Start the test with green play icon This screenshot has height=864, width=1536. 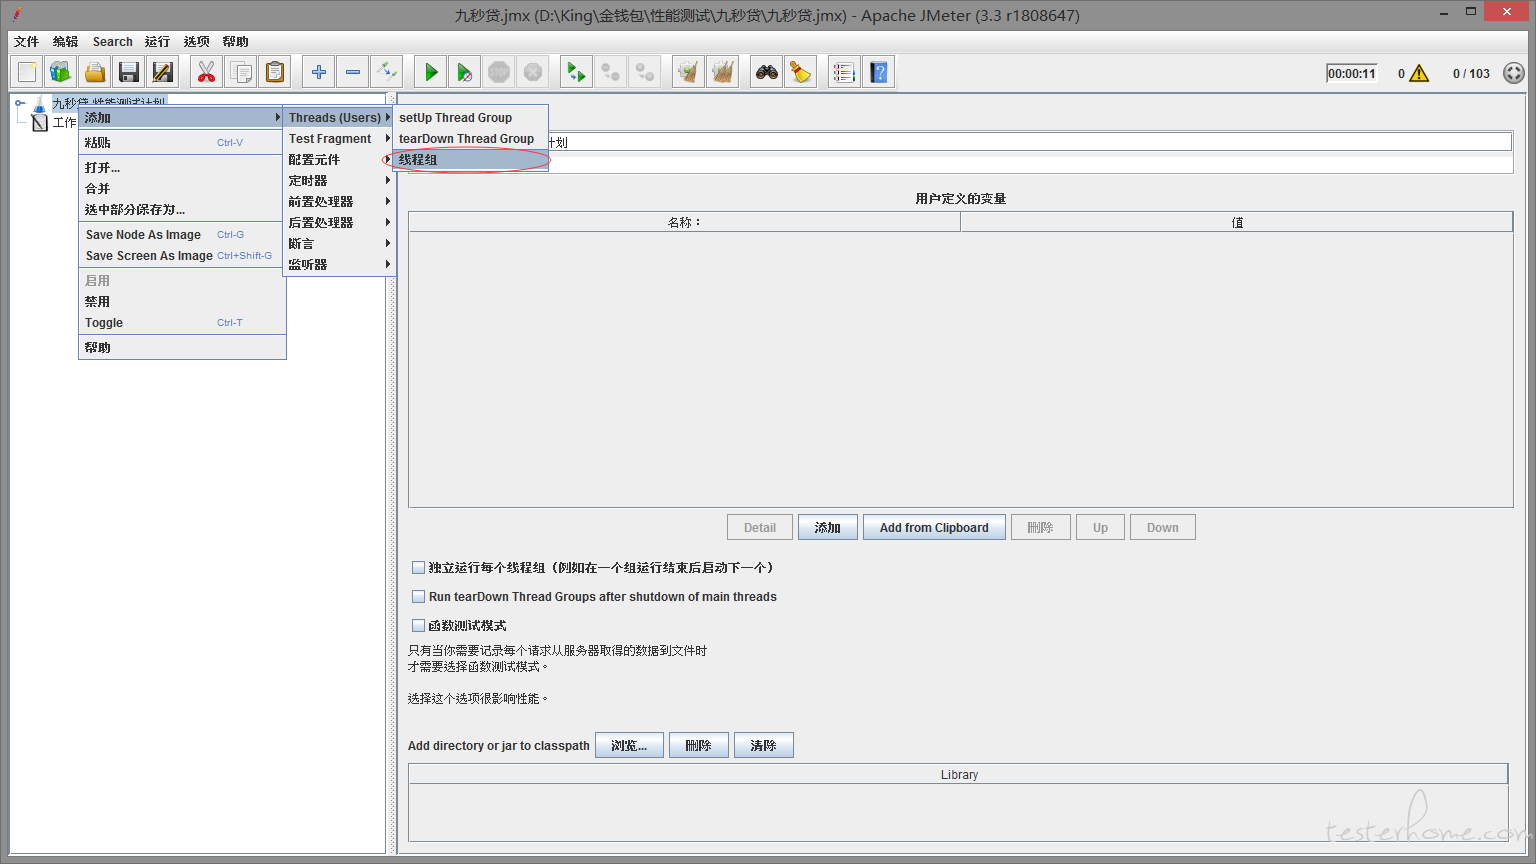point(431,72)
